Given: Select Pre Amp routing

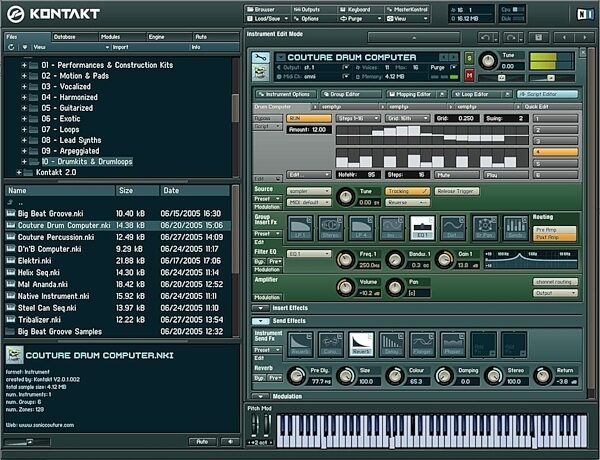Looking at the screenshot, I should [x=554, y=230].
